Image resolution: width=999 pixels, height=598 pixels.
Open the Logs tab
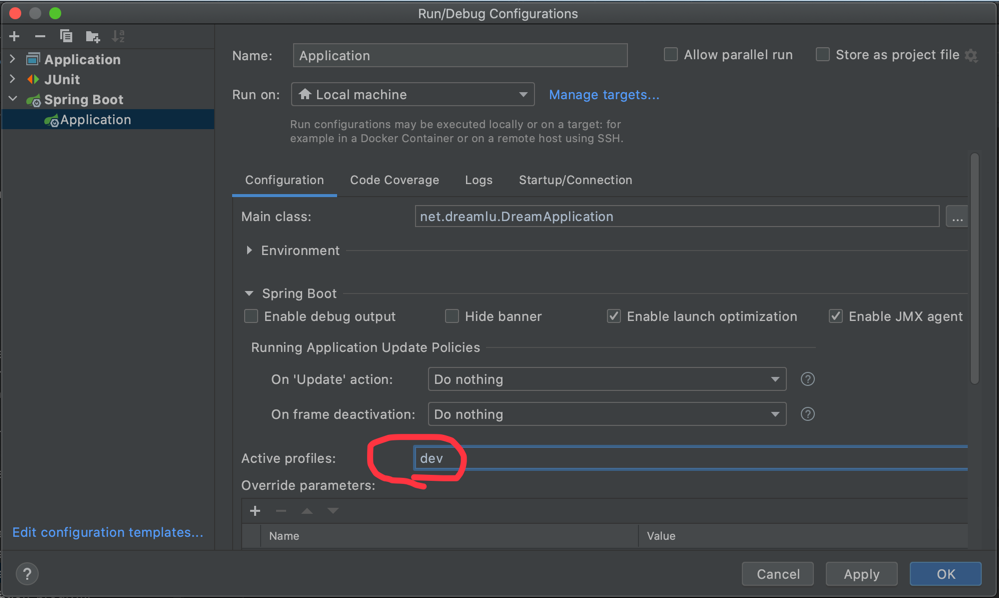tap(478, 180)
